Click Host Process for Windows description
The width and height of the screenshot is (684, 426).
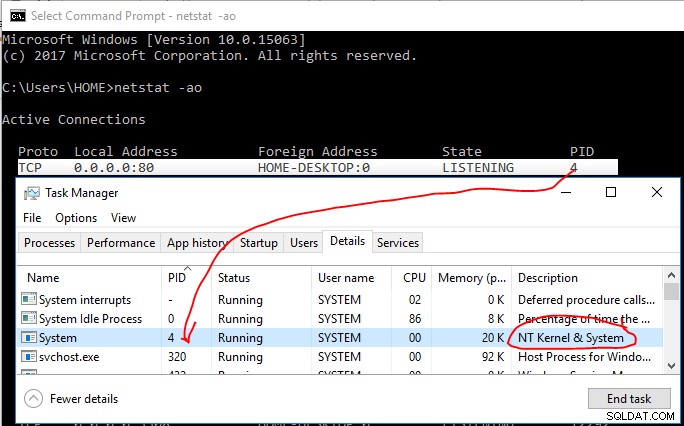click(x=585, y=357)
